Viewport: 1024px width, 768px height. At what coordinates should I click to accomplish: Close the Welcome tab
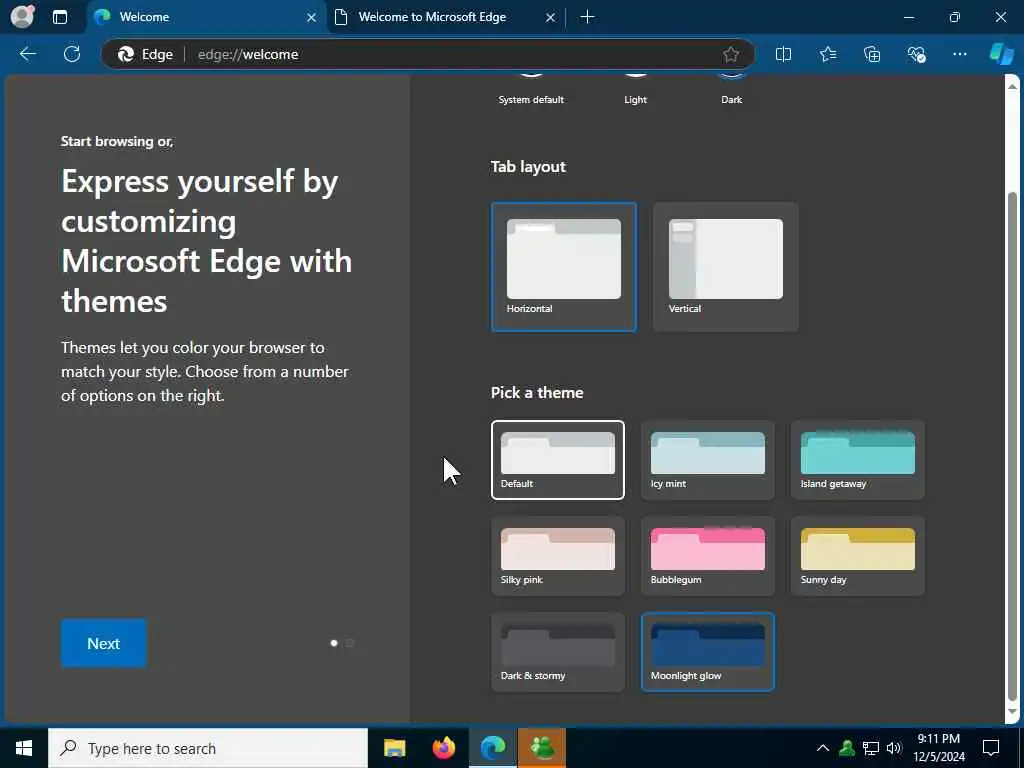312,18
